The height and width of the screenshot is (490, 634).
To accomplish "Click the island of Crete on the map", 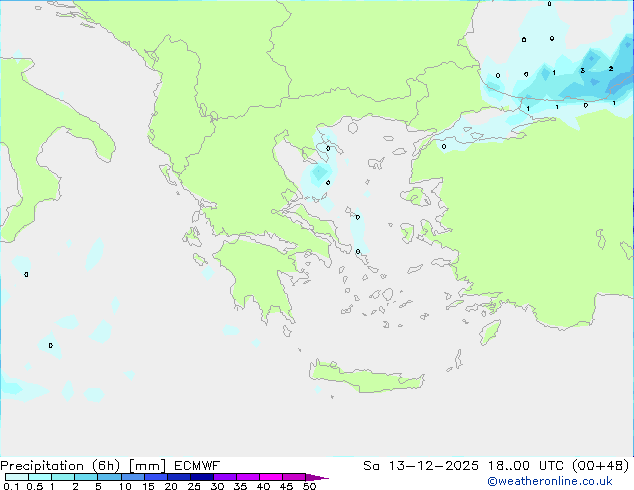I will pos(366,378).
